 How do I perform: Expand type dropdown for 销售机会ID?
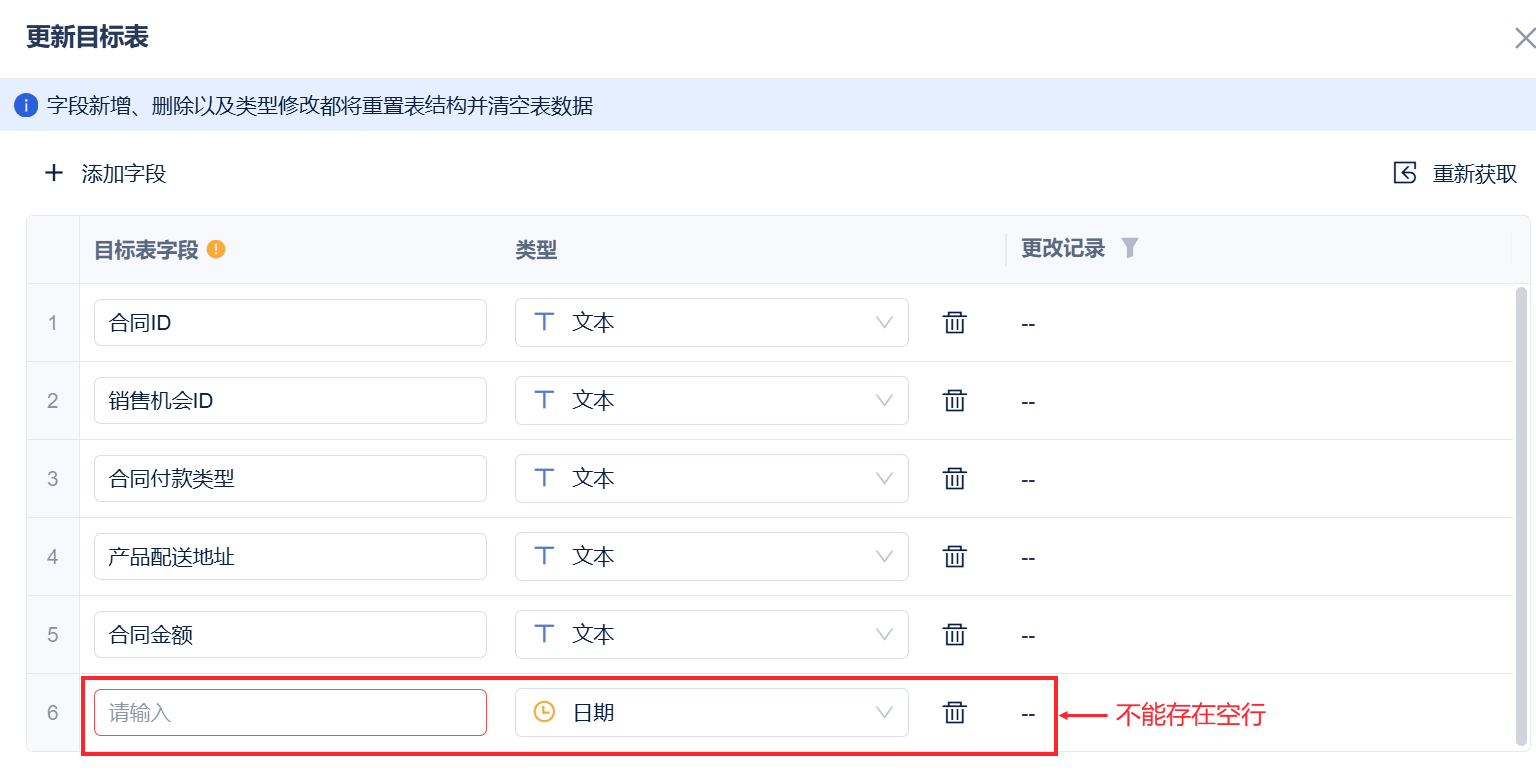711,401
